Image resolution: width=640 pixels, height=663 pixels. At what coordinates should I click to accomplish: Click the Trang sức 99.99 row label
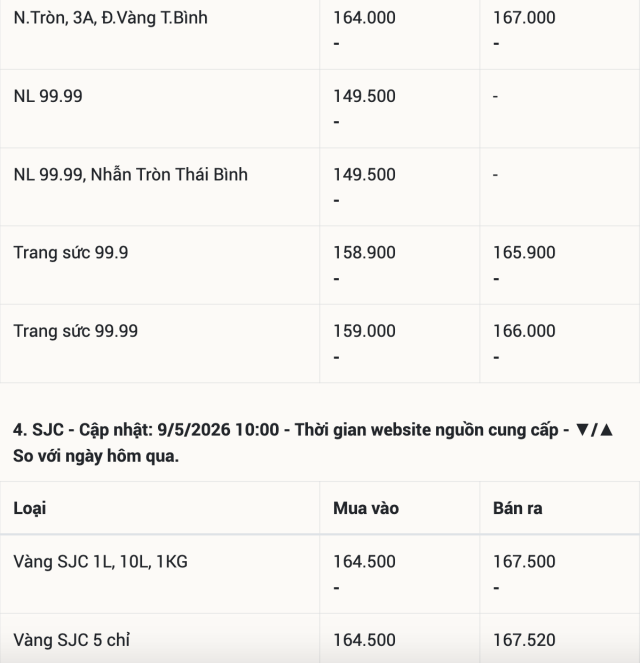click(75, 331)
